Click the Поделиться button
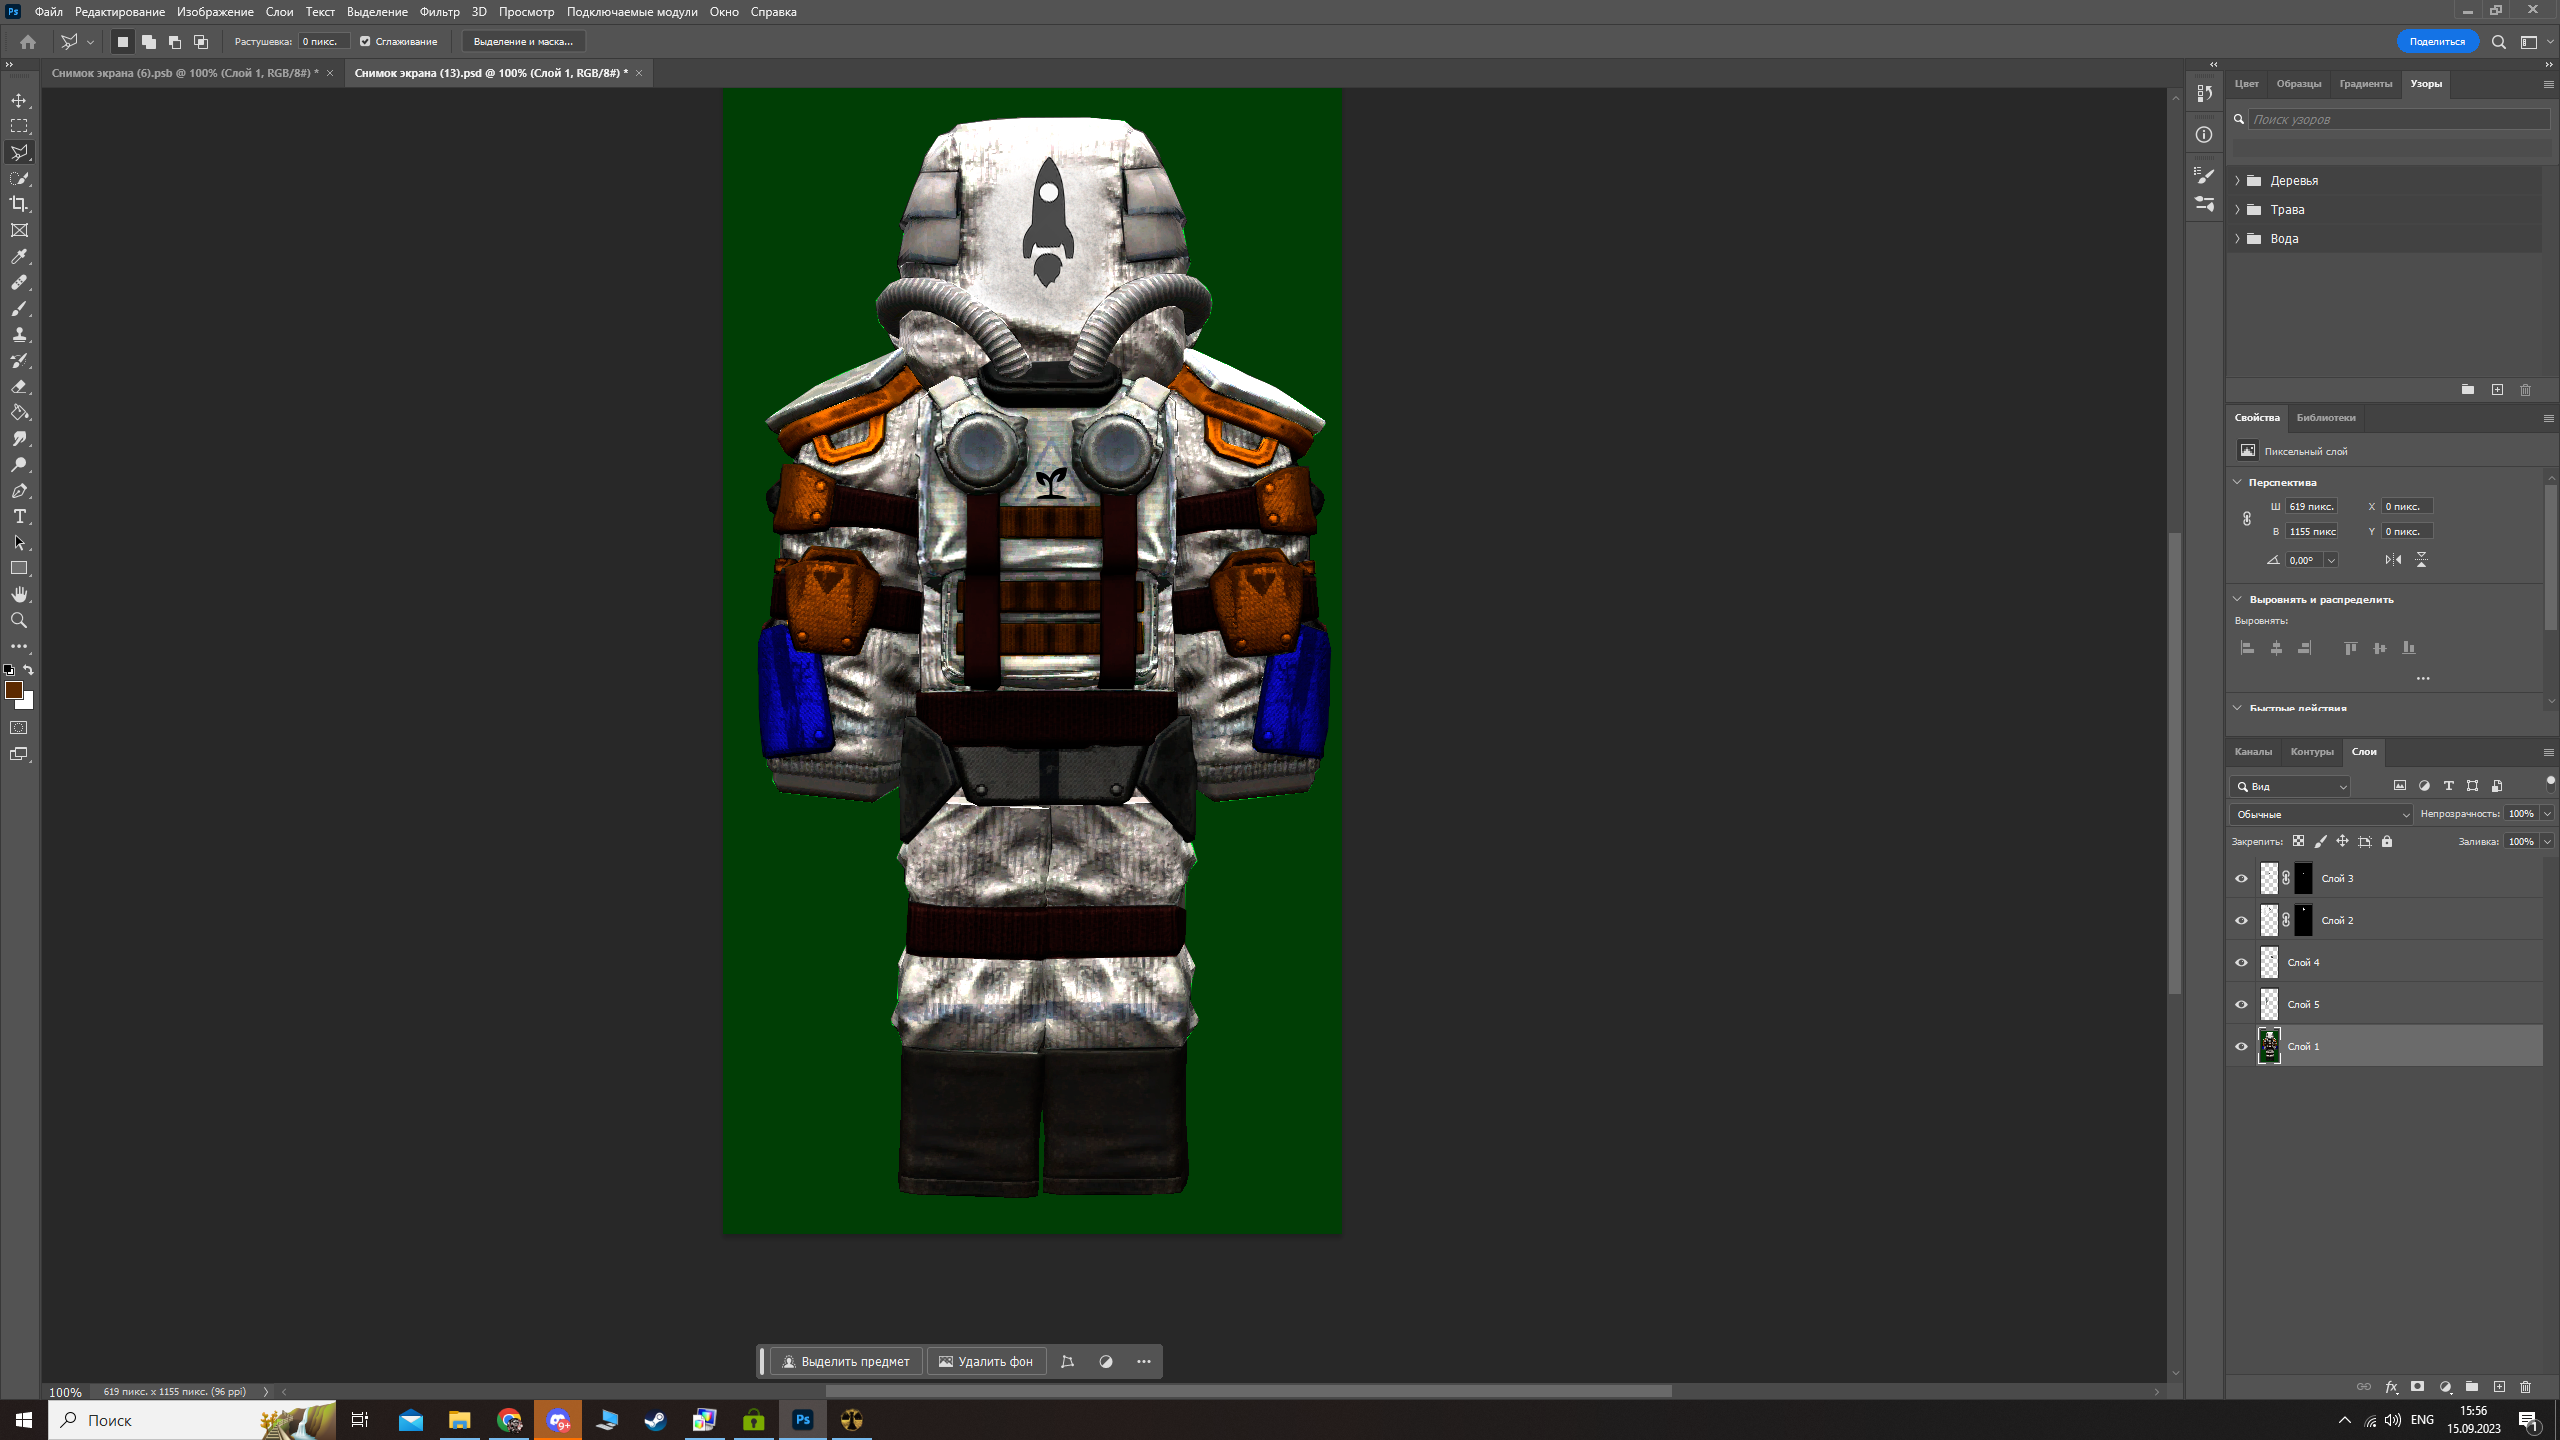This screenshot has height=1440, width=2560. click(x=2437, y=42)
